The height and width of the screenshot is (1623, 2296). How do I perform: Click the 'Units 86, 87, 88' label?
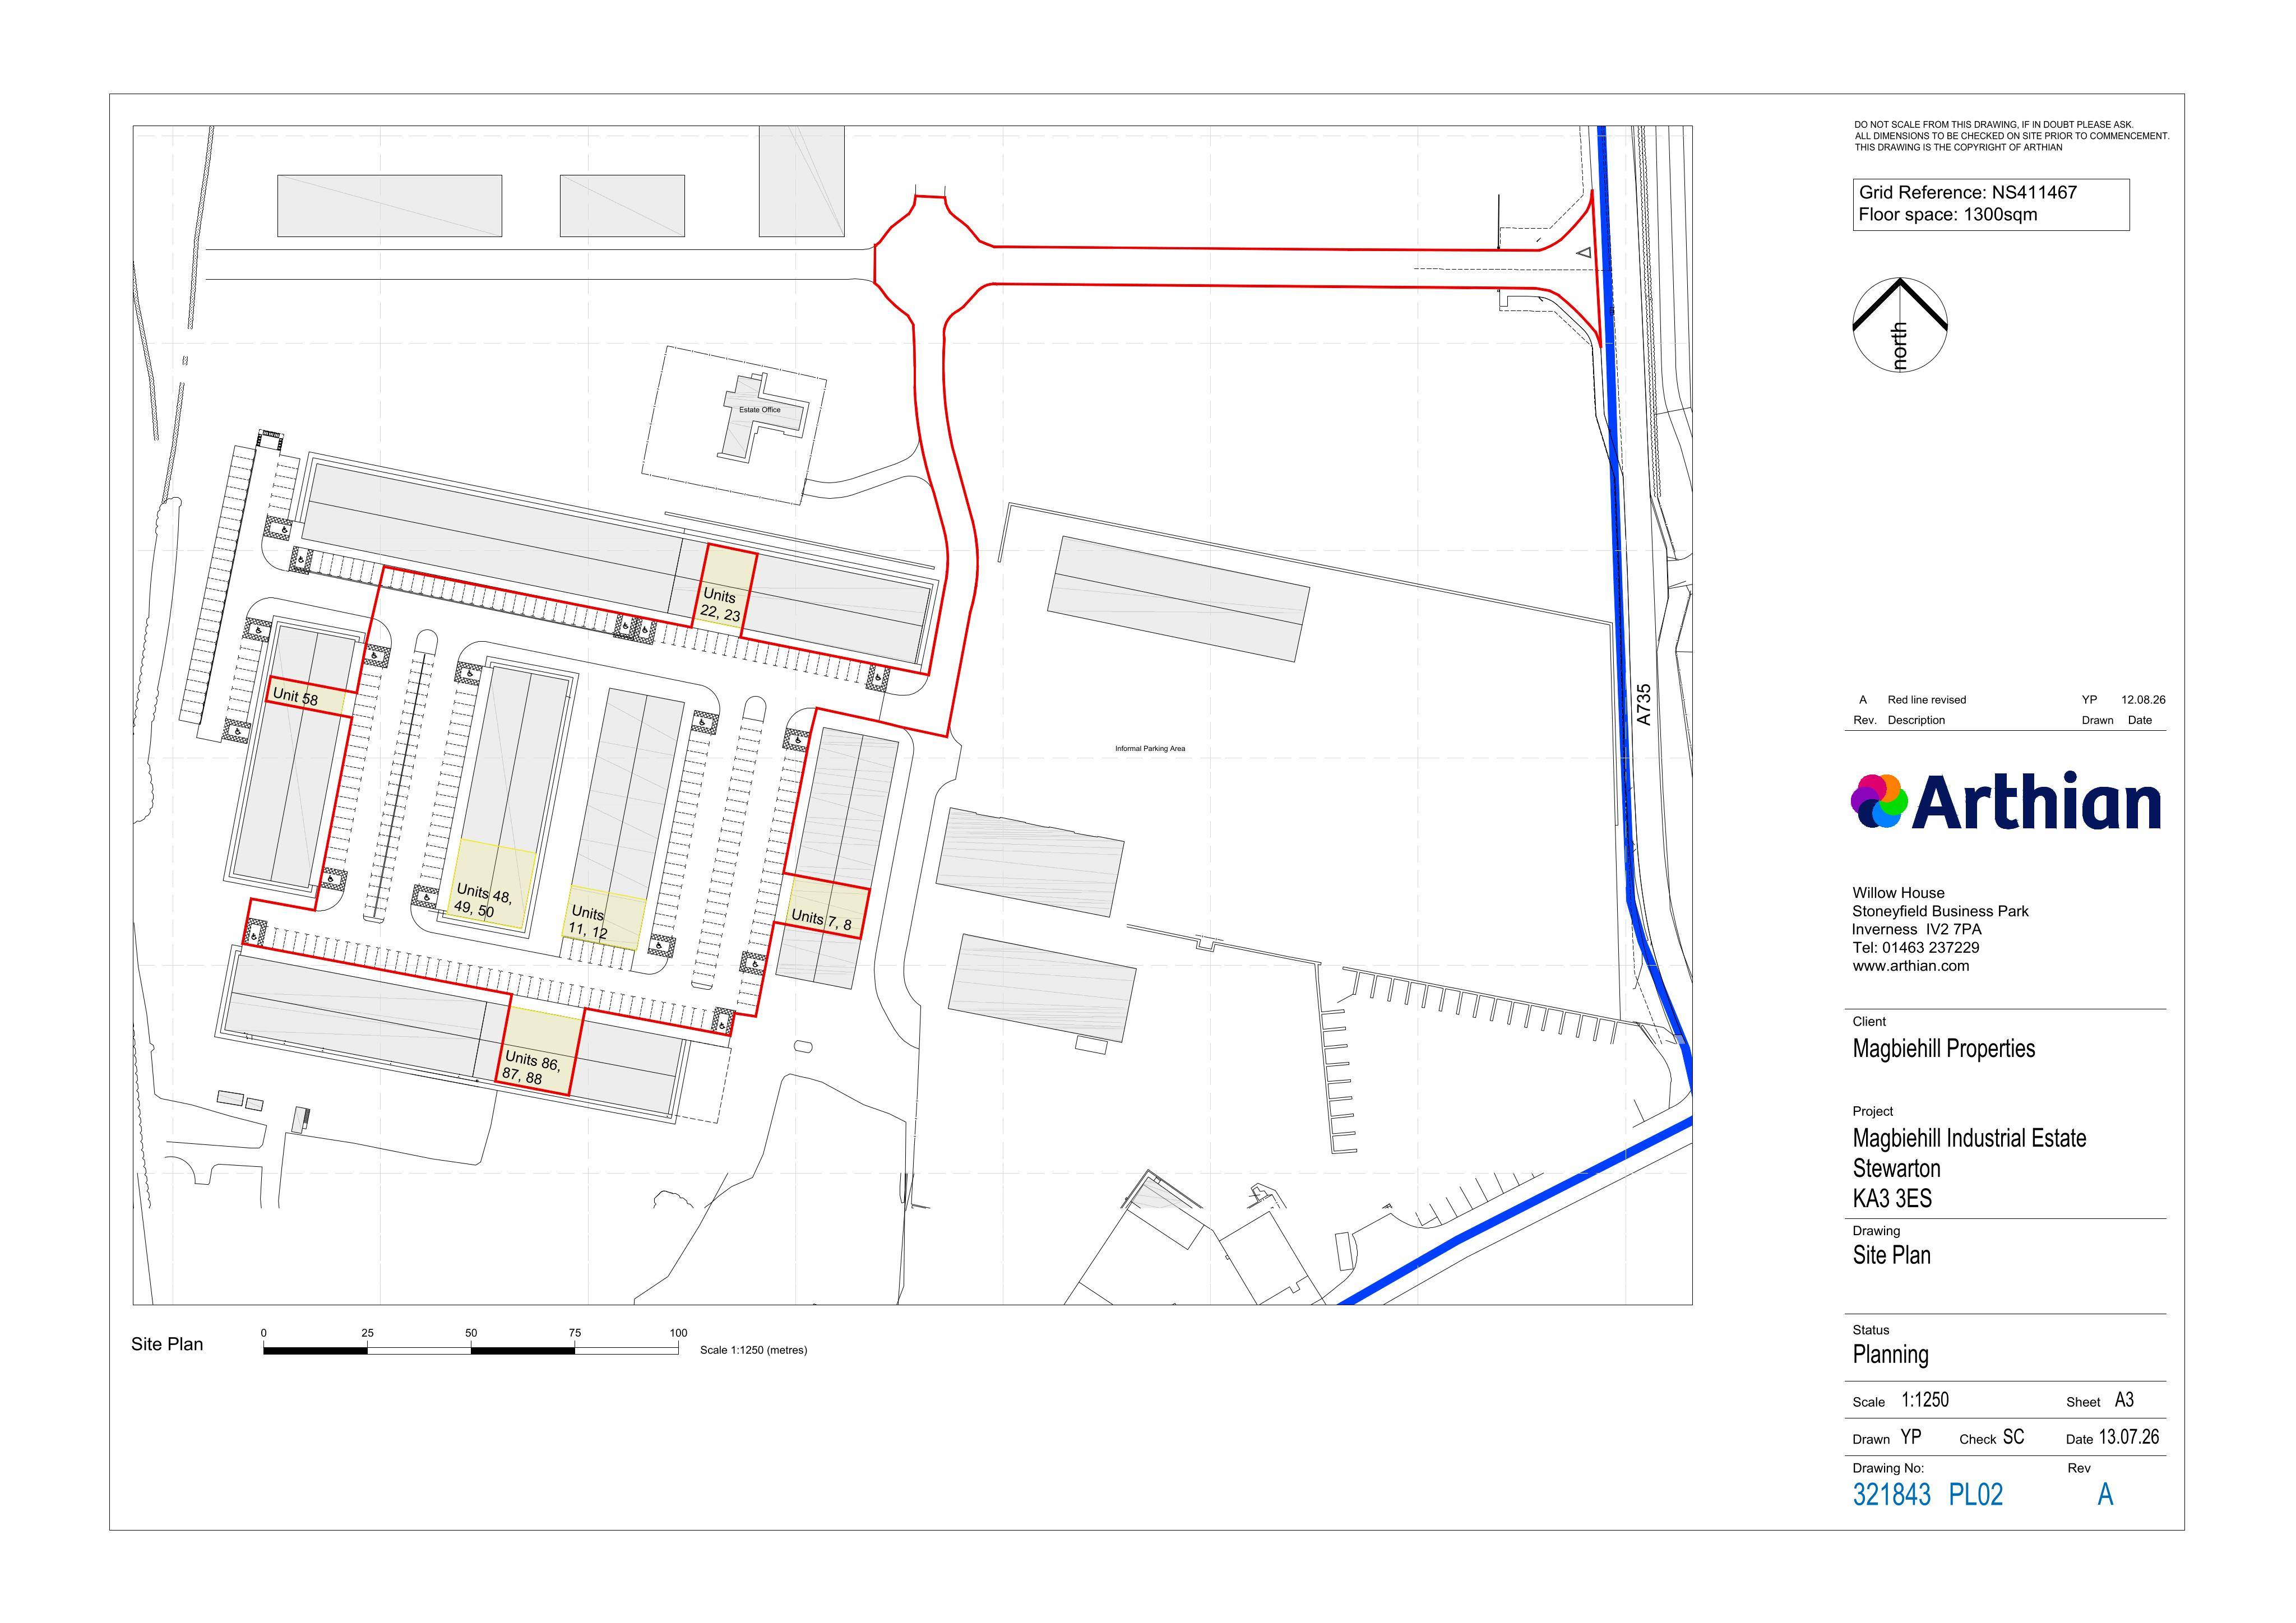(531, 1067)
